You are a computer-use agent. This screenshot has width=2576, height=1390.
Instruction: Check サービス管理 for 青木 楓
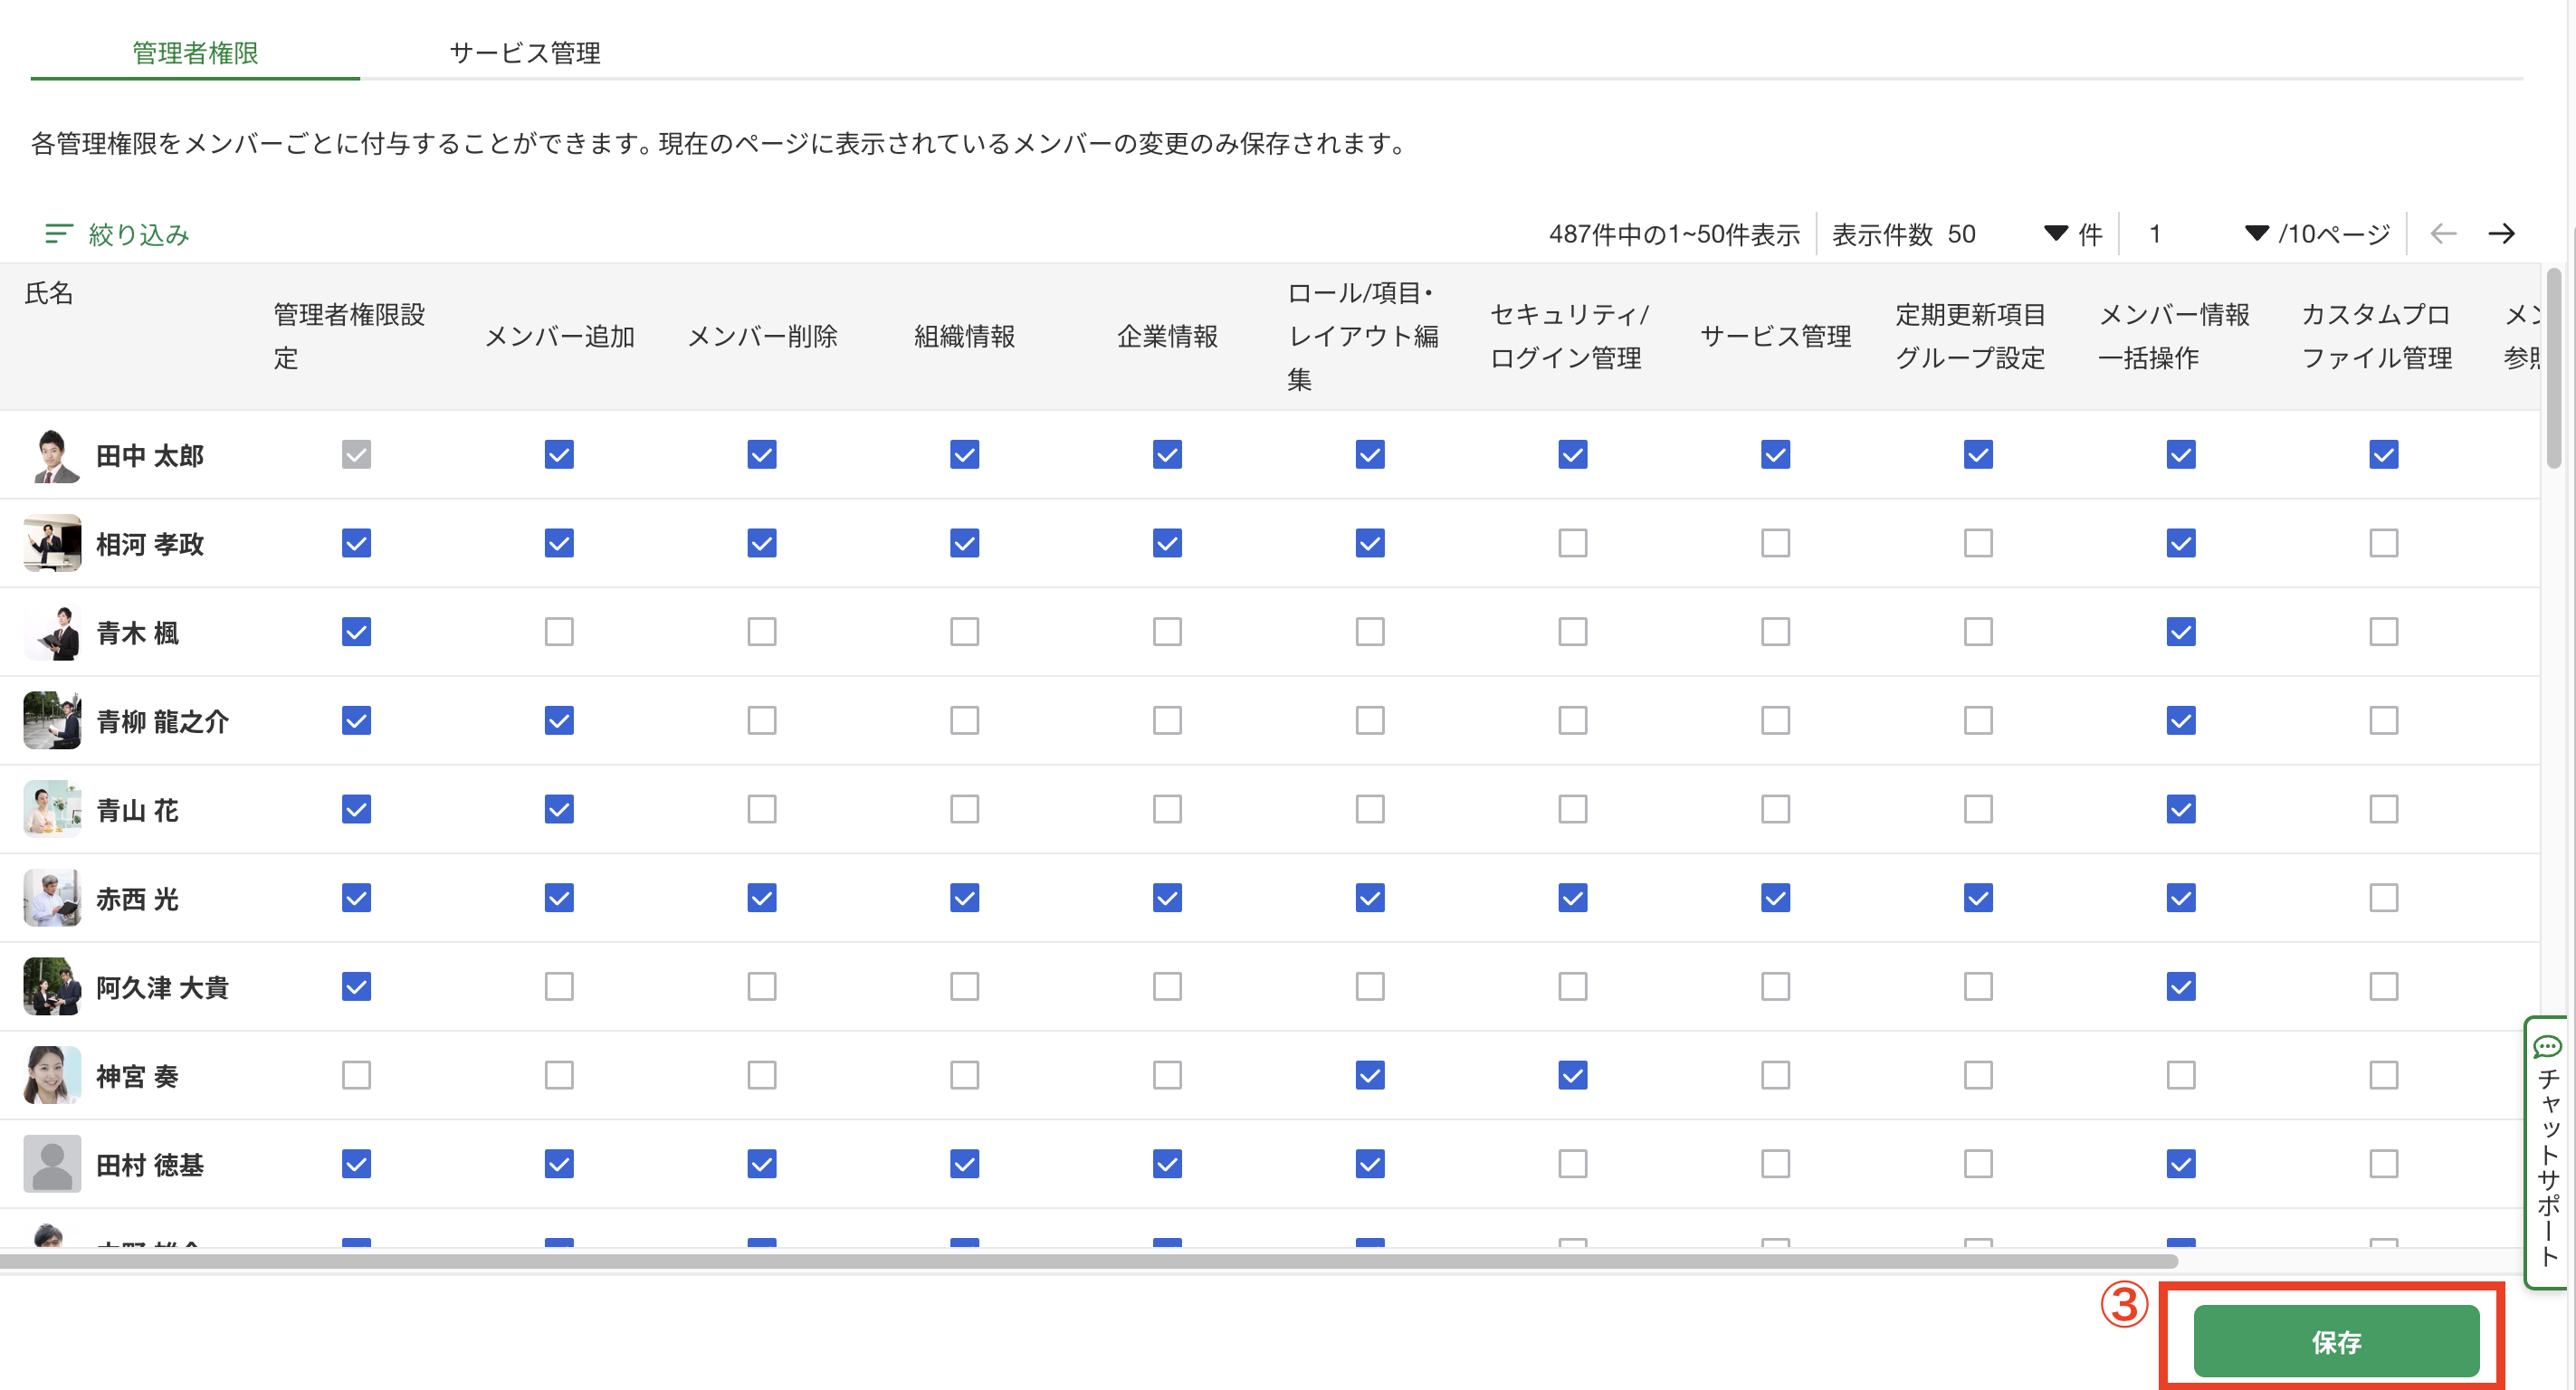click(x=1775, y=632)
